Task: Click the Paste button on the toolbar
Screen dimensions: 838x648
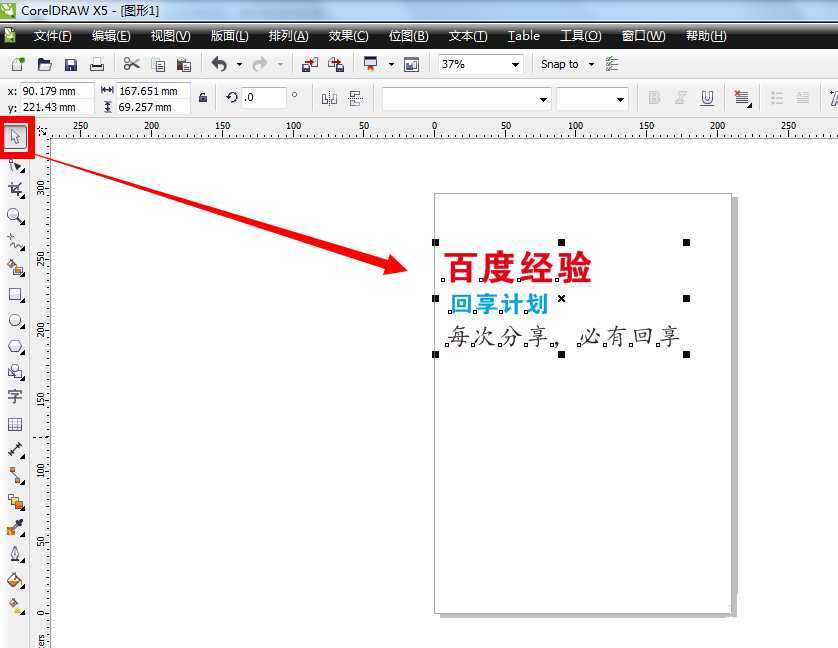Action: 183,64
